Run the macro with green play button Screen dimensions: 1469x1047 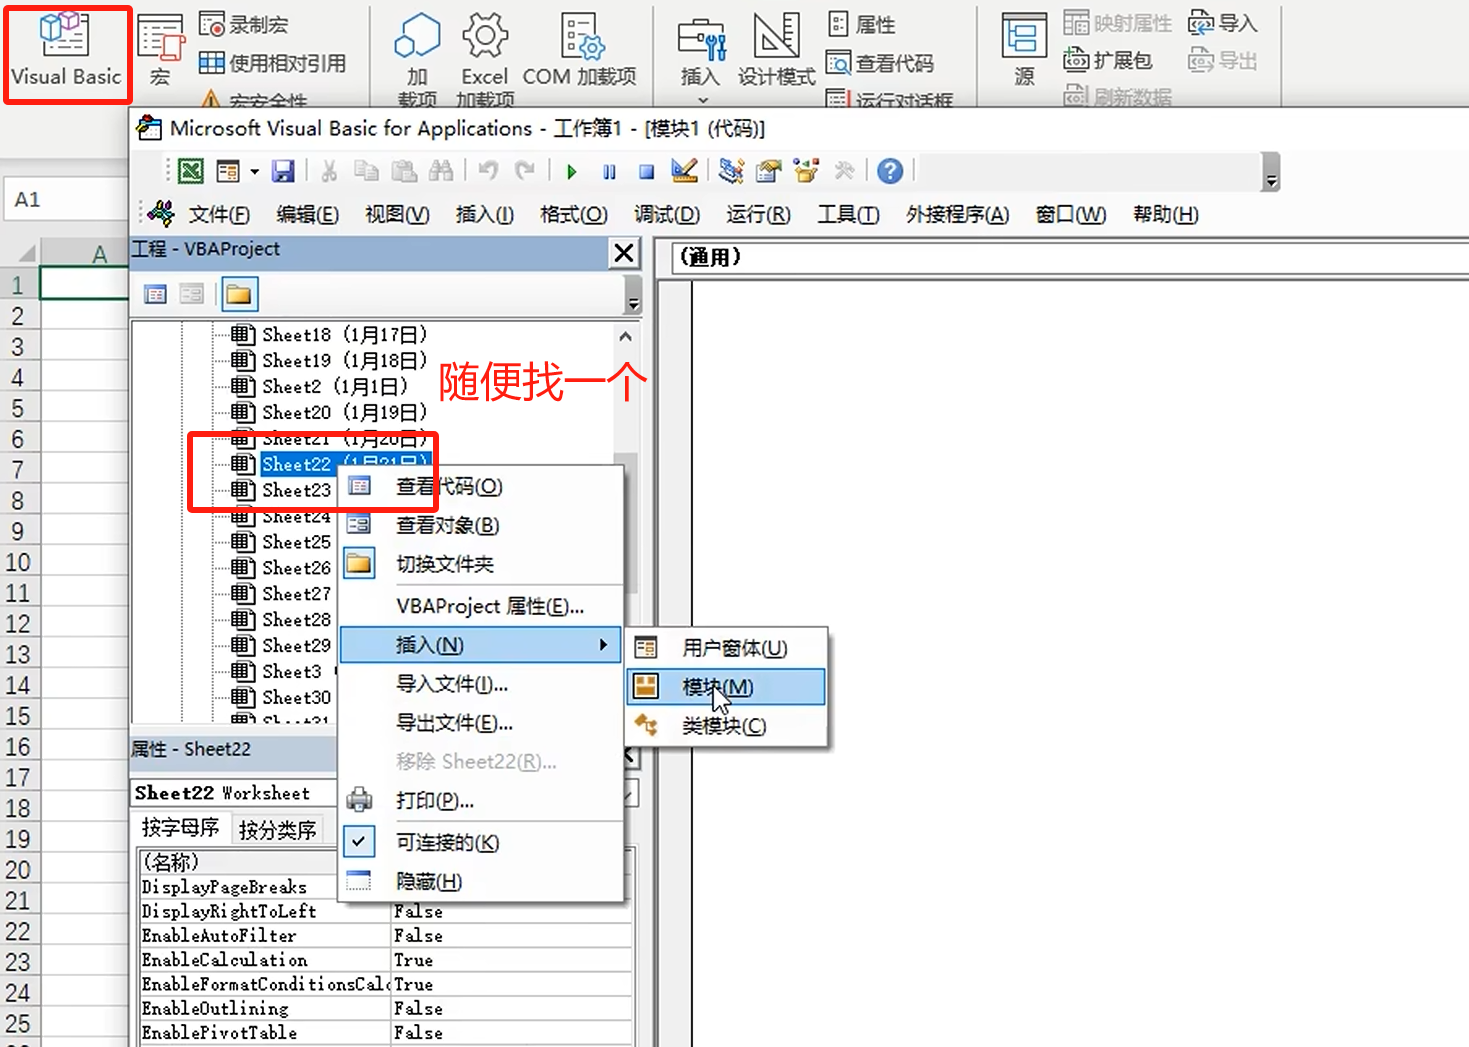[571, 171]
